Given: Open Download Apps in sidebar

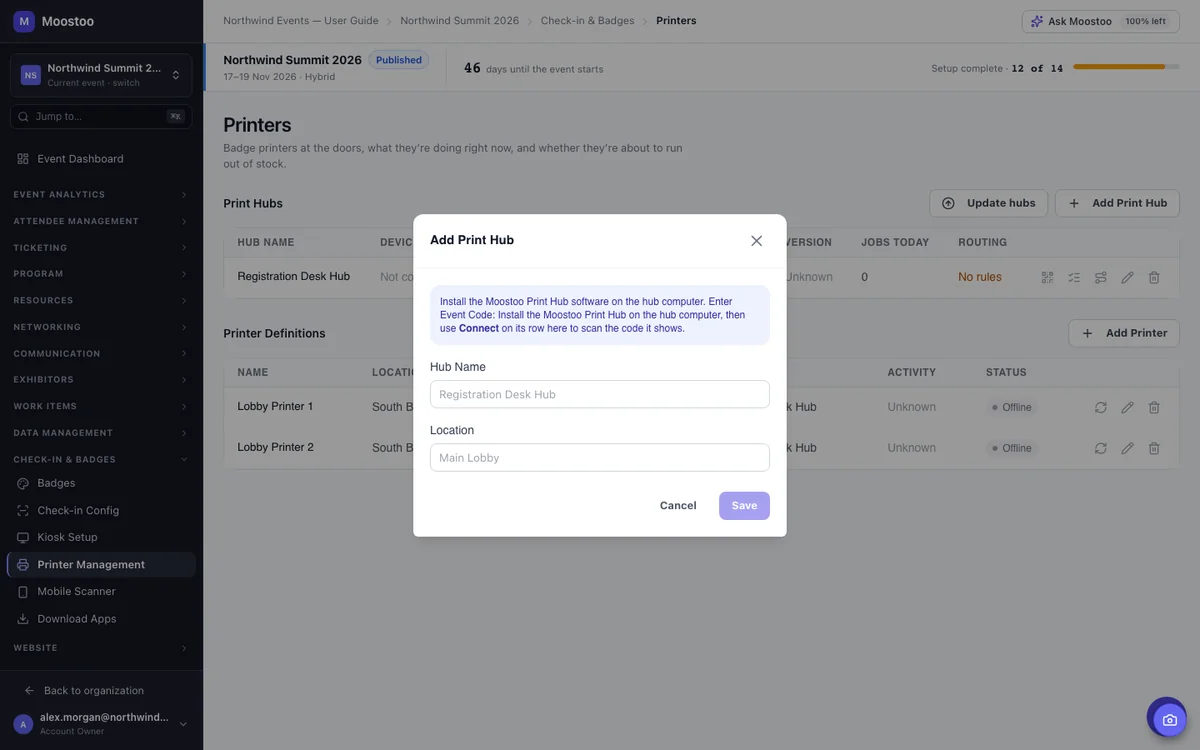Looking at the screenshot, I should point(101,619).
